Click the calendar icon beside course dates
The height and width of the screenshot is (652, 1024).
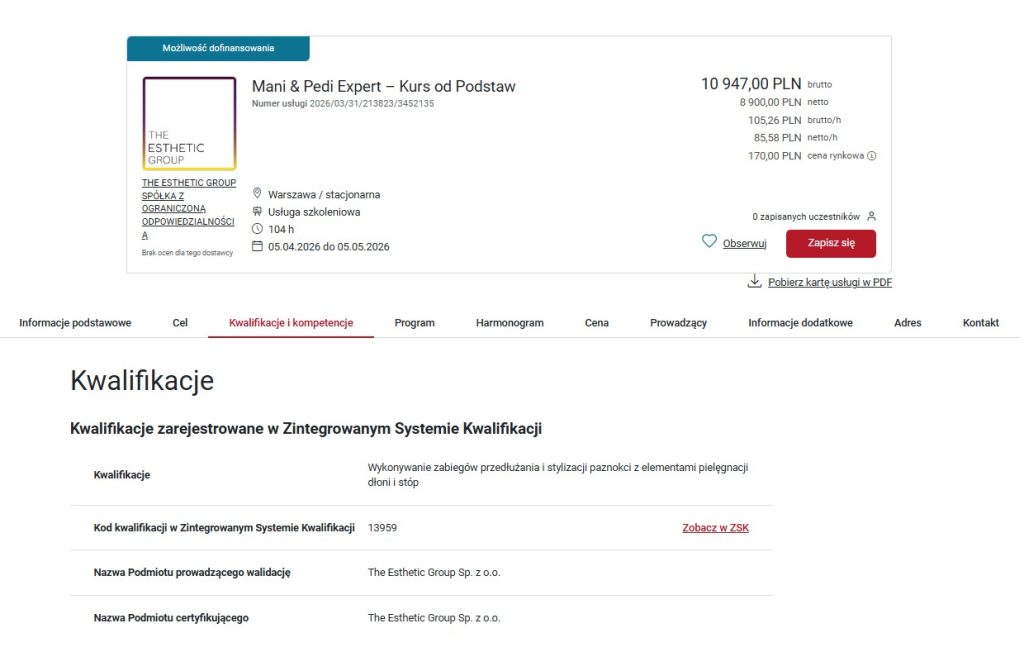click(257, 246)
